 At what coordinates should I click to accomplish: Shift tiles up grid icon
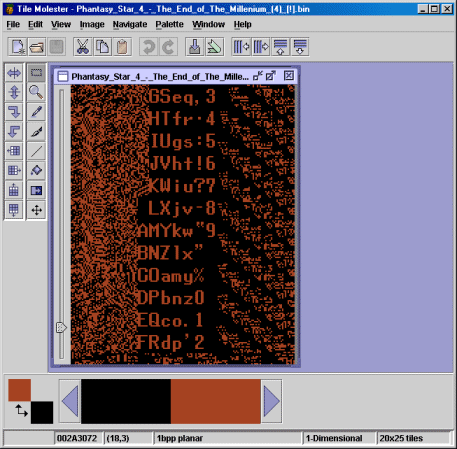coord(14,190)
